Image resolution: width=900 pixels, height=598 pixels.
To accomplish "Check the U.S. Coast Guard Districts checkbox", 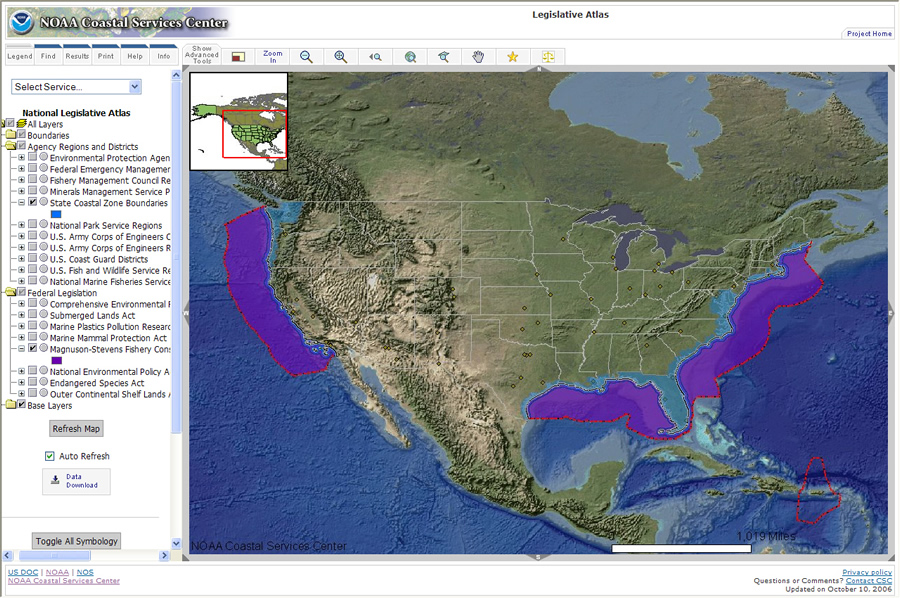I will pyautogui.click(x=33, y=258).
